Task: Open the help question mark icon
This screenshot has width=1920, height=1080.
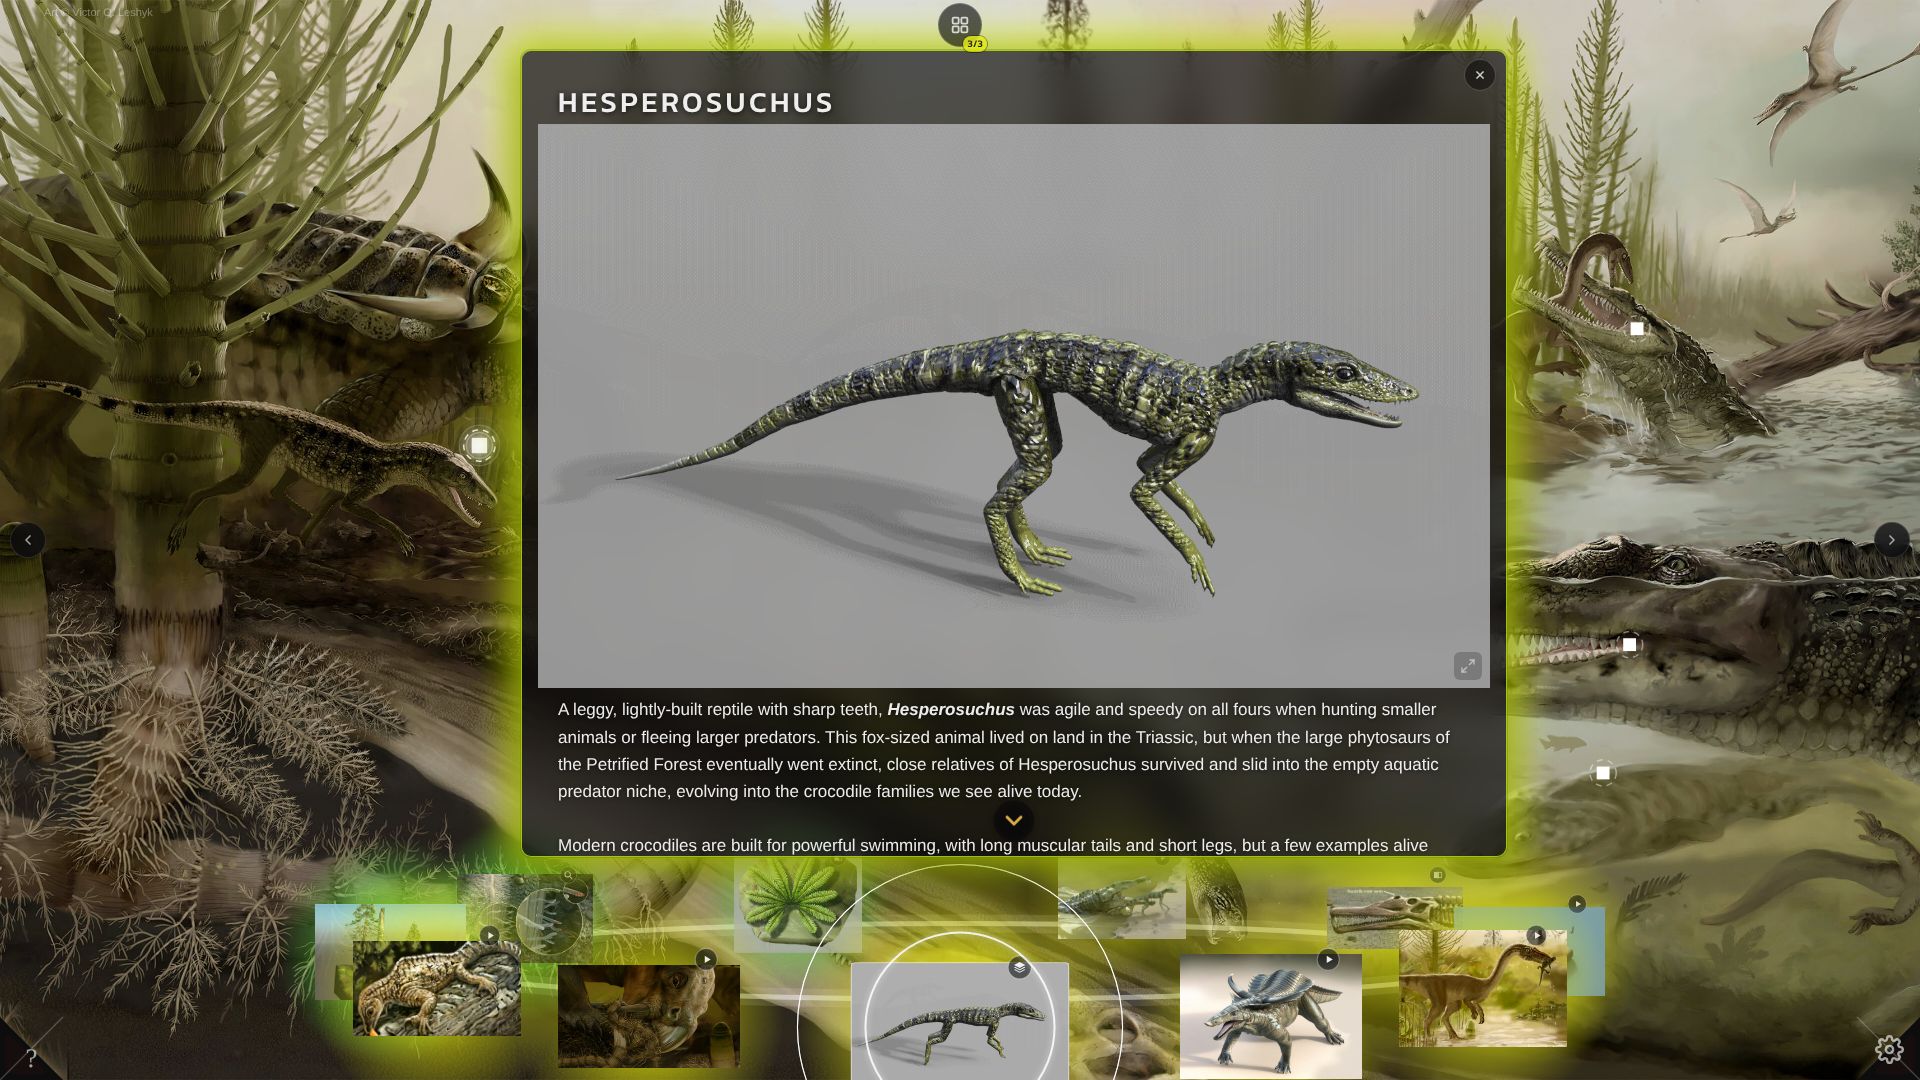Action: [x=31, y=1057]
